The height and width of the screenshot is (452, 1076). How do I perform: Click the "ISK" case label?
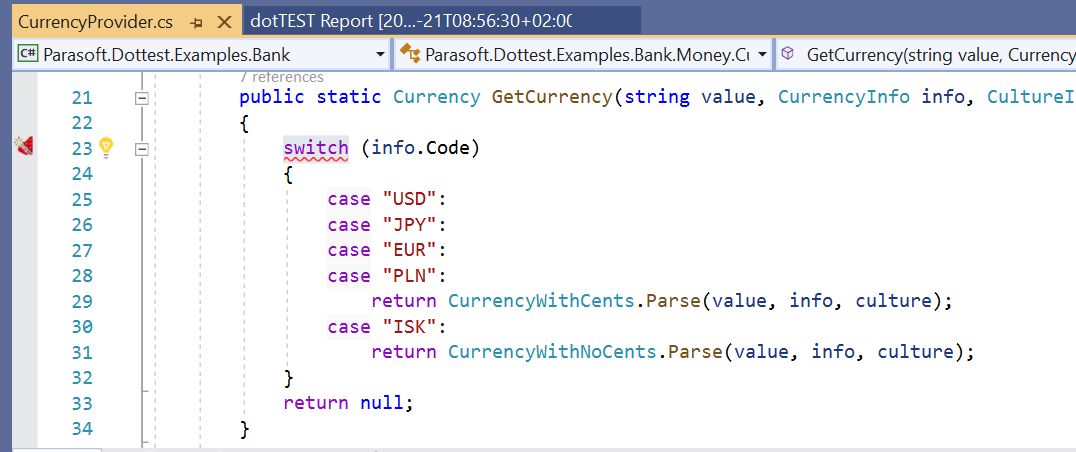point(410,326)
